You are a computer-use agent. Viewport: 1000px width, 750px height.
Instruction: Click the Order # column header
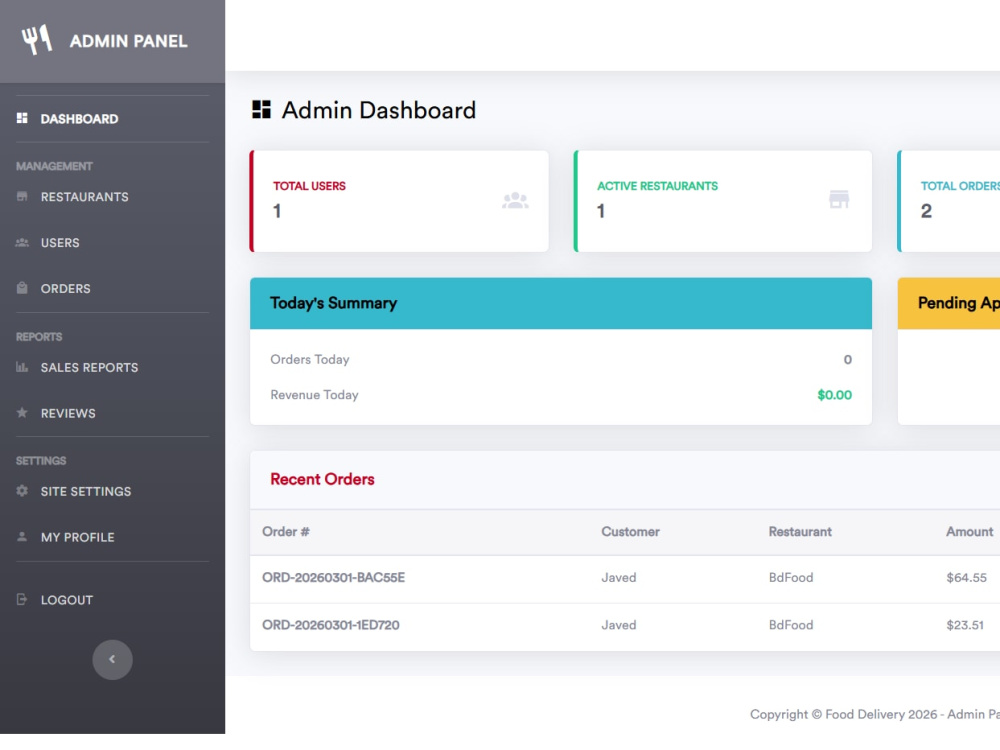(286, 531)
